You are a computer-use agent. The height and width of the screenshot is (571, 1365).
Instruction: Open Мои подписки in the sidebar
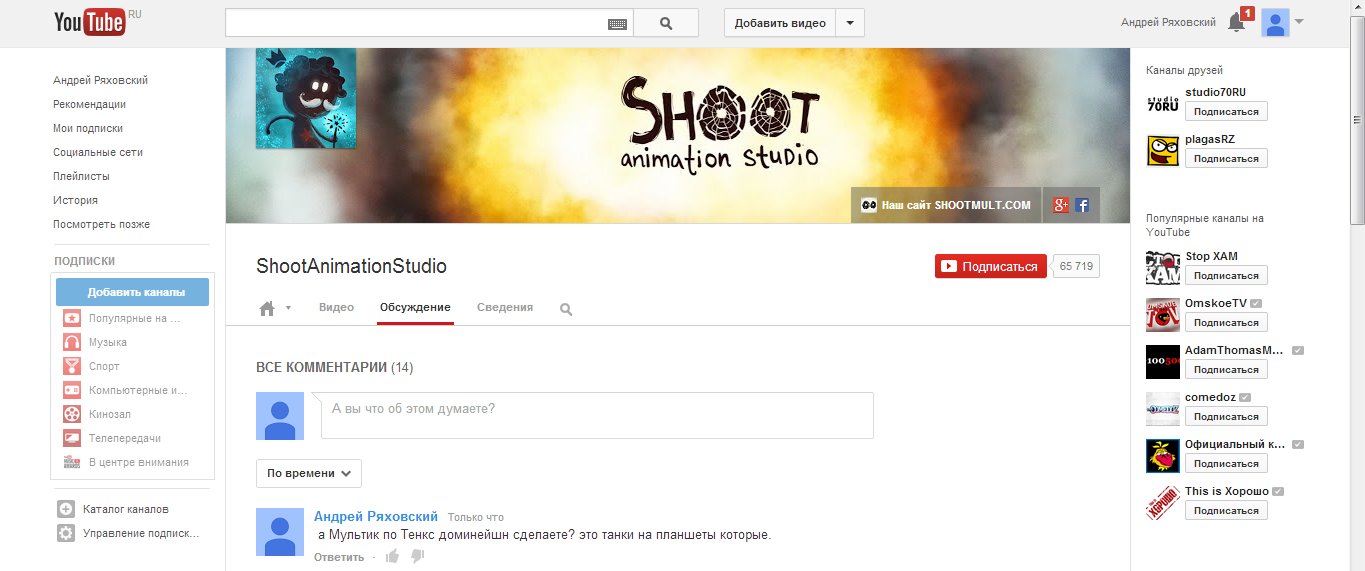coord(88,128)
